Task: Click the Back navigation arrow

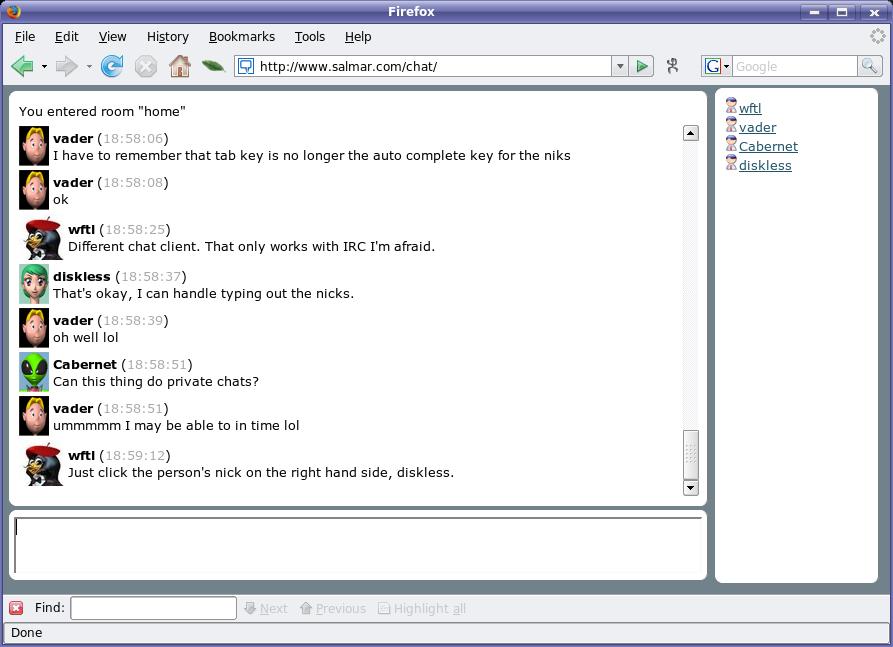Action: click(22, 66)
